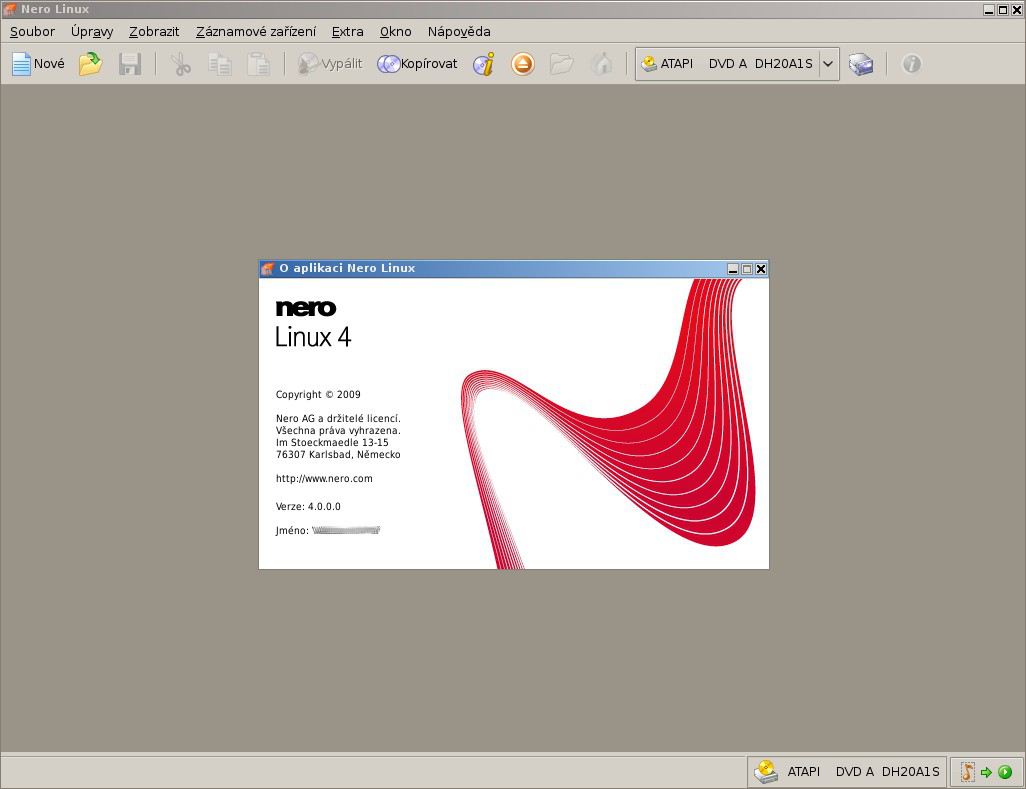The width and height of the screenshot is (1026, 789).
Task: Open the Nápověda menu
Action: [459, 31]
